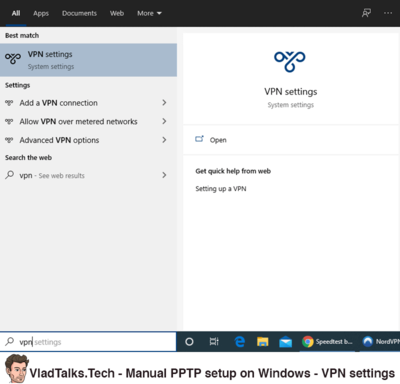400x384 pixels.
Task: Open Task View on taskbar
Action: (x=214, y=342)
